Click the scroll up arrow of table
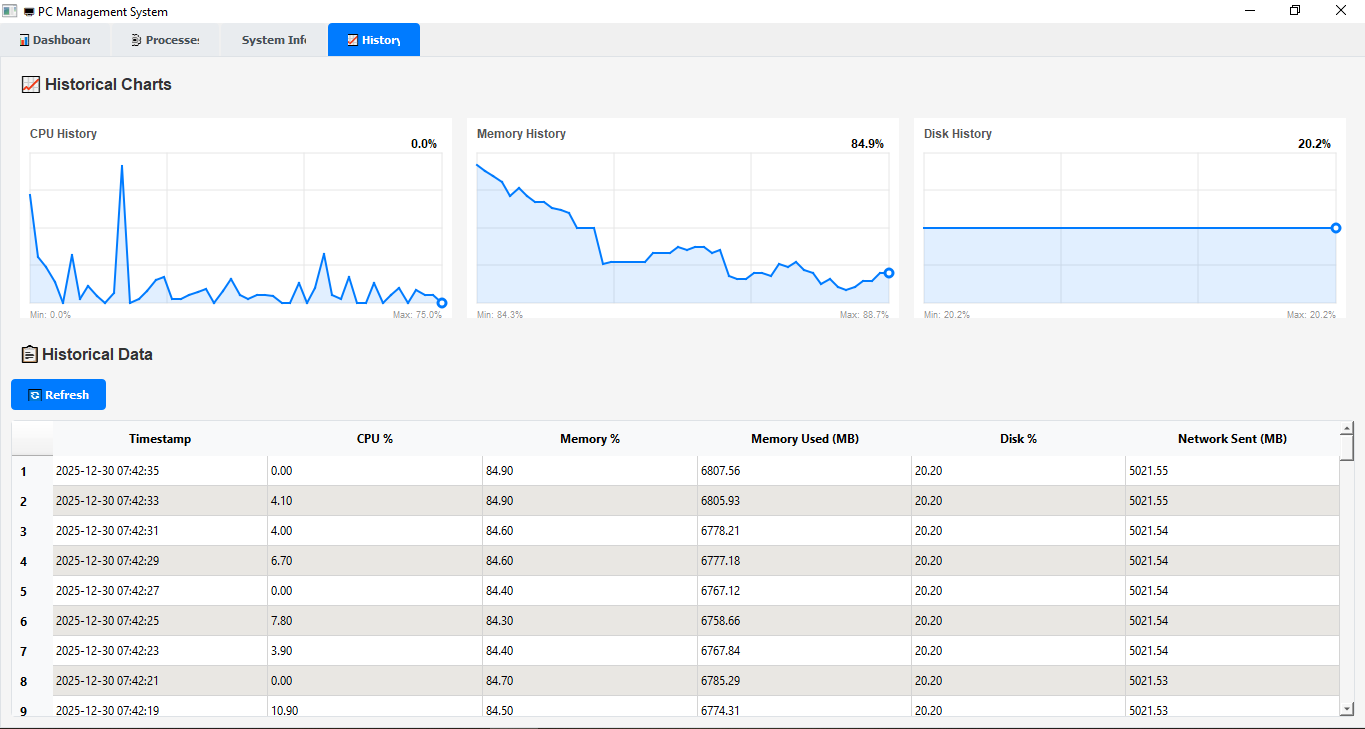1365x729 pixels. (1346, 429)
